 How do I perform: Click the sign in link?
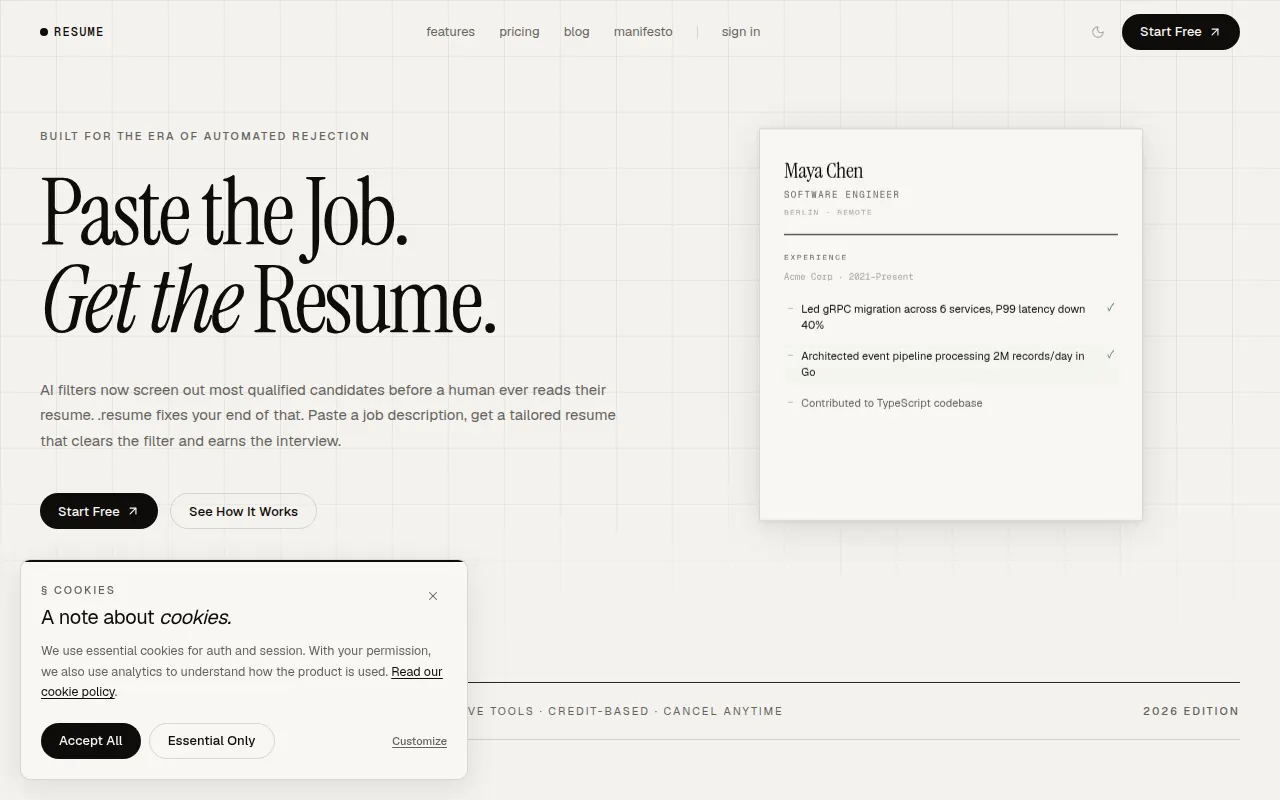[741, 32]
